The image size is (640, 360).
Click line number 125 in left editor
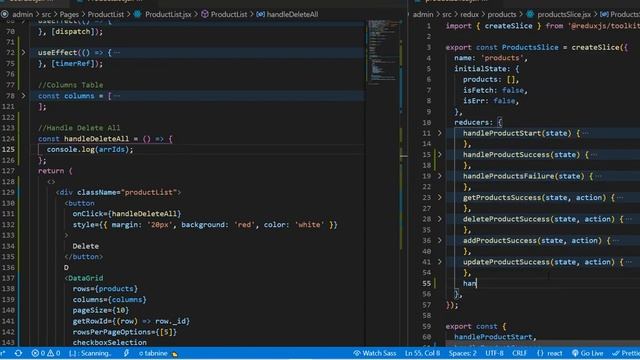click(x=9, y=149)
